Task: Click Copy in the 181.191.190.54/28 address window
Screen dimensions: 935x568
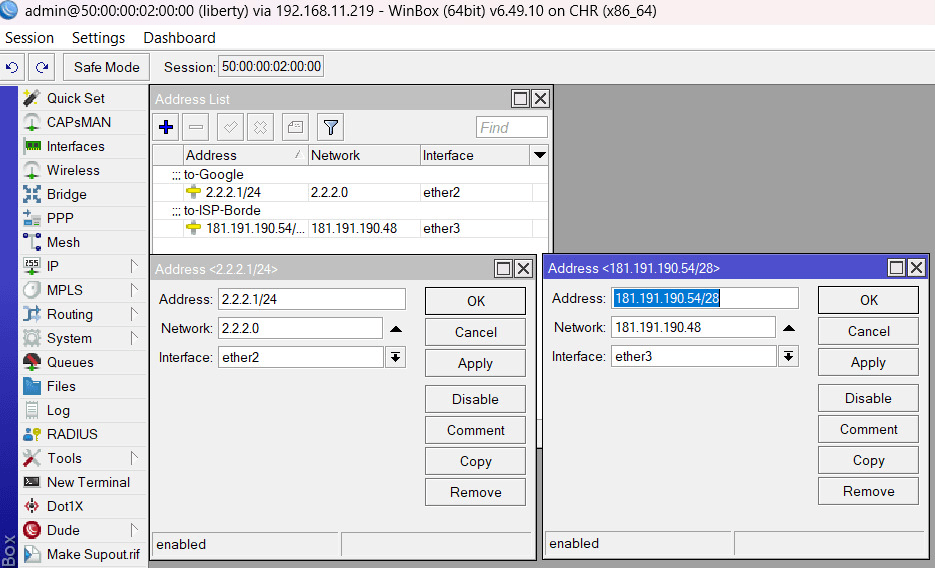Action: pos(868,460)
